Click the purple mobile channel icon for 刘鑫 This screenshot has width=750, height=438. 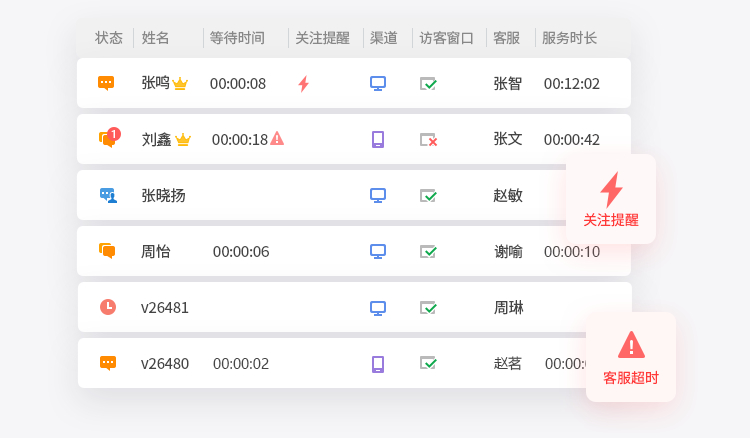tap(377, 139)
